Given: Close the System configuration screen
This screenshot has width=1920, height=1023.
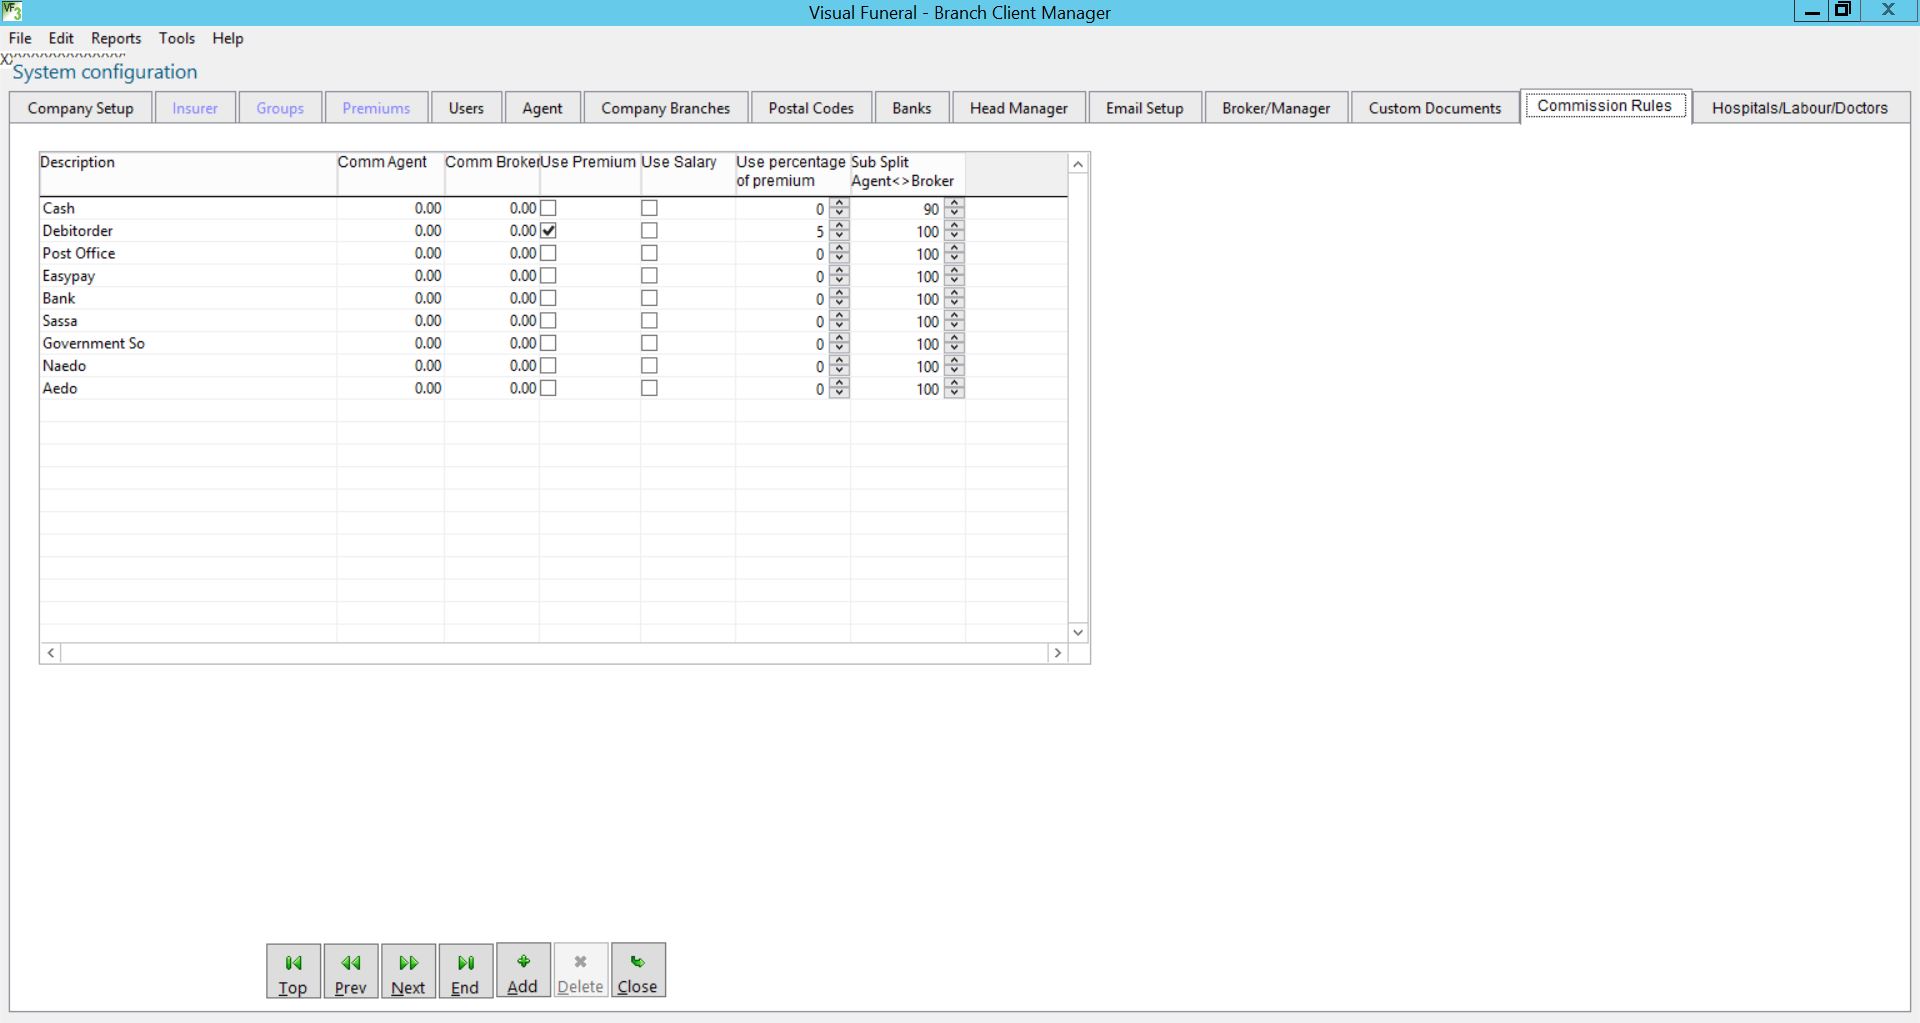Looking at the screenshot, I should [638, 971].
